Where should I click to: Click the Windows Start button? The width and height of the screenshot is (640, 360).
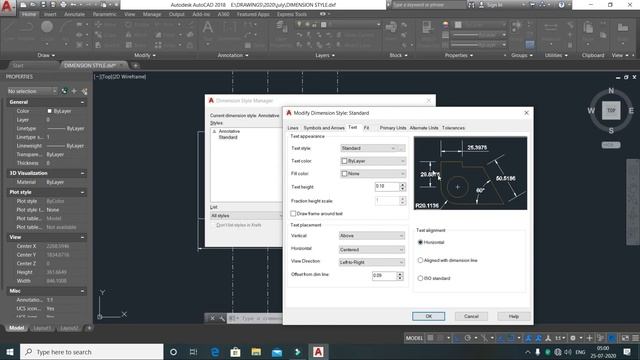click(x=10, y=352)
